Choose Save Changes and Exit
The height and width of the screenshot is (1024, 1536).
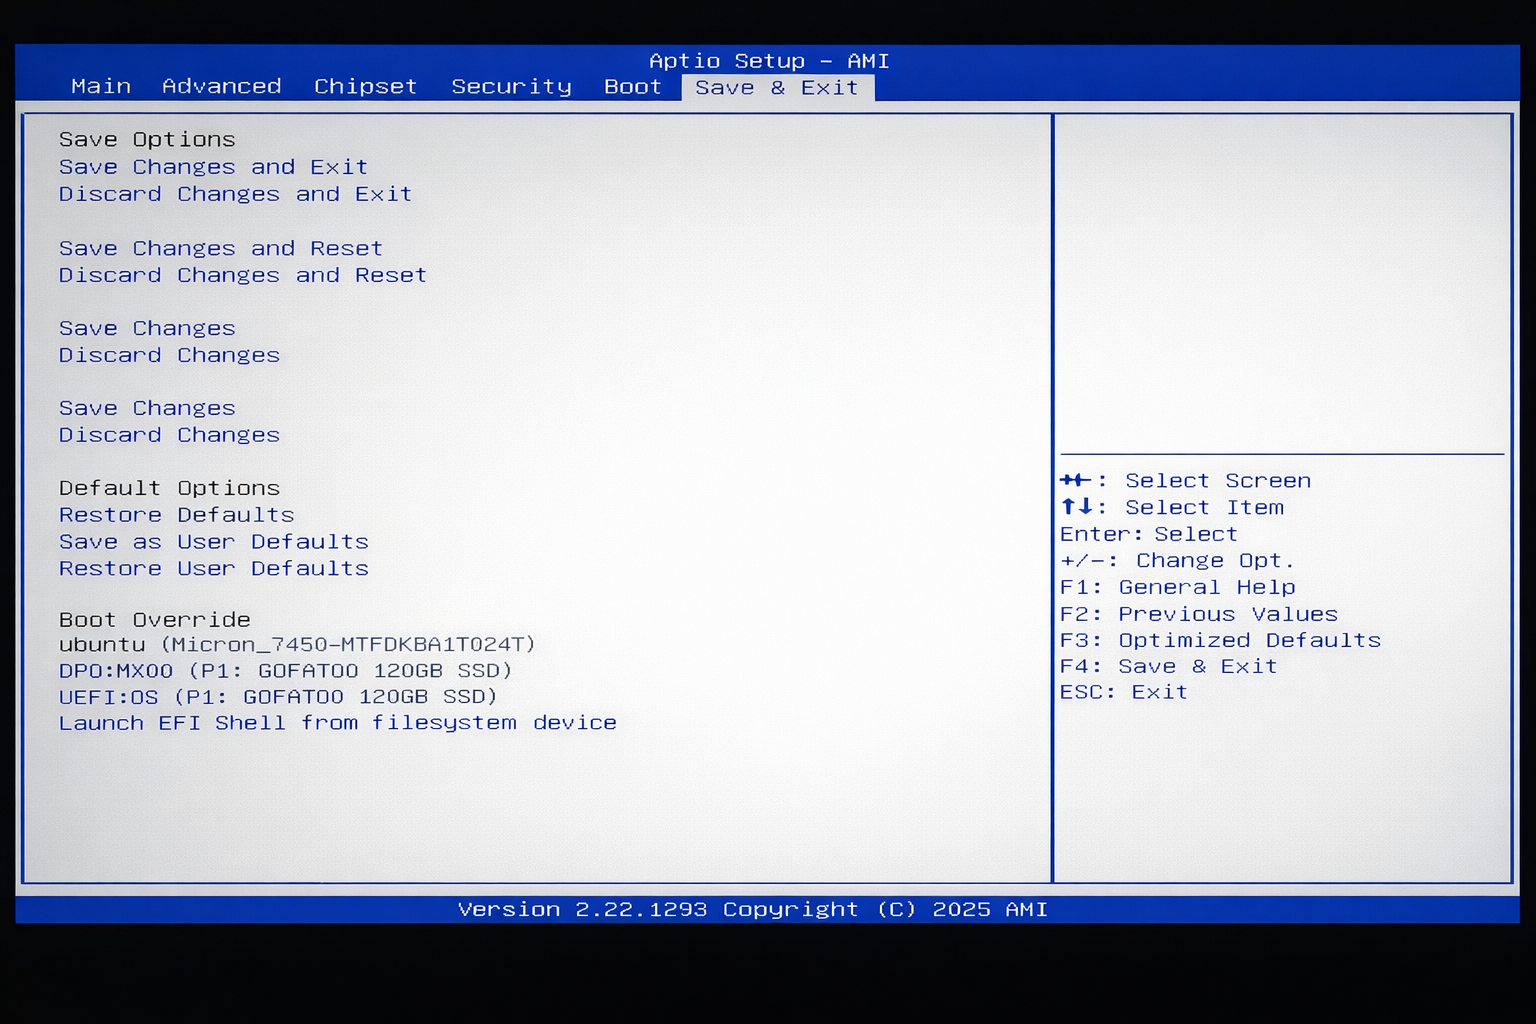(213, 167)
